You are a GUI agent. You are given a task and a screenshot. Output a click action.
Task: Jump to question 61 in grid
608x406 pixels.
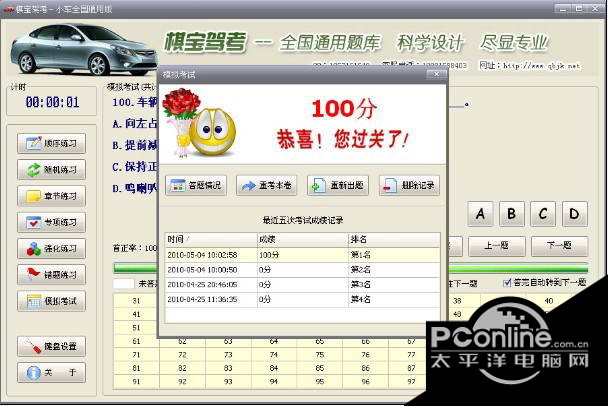[x=136, y=342]
